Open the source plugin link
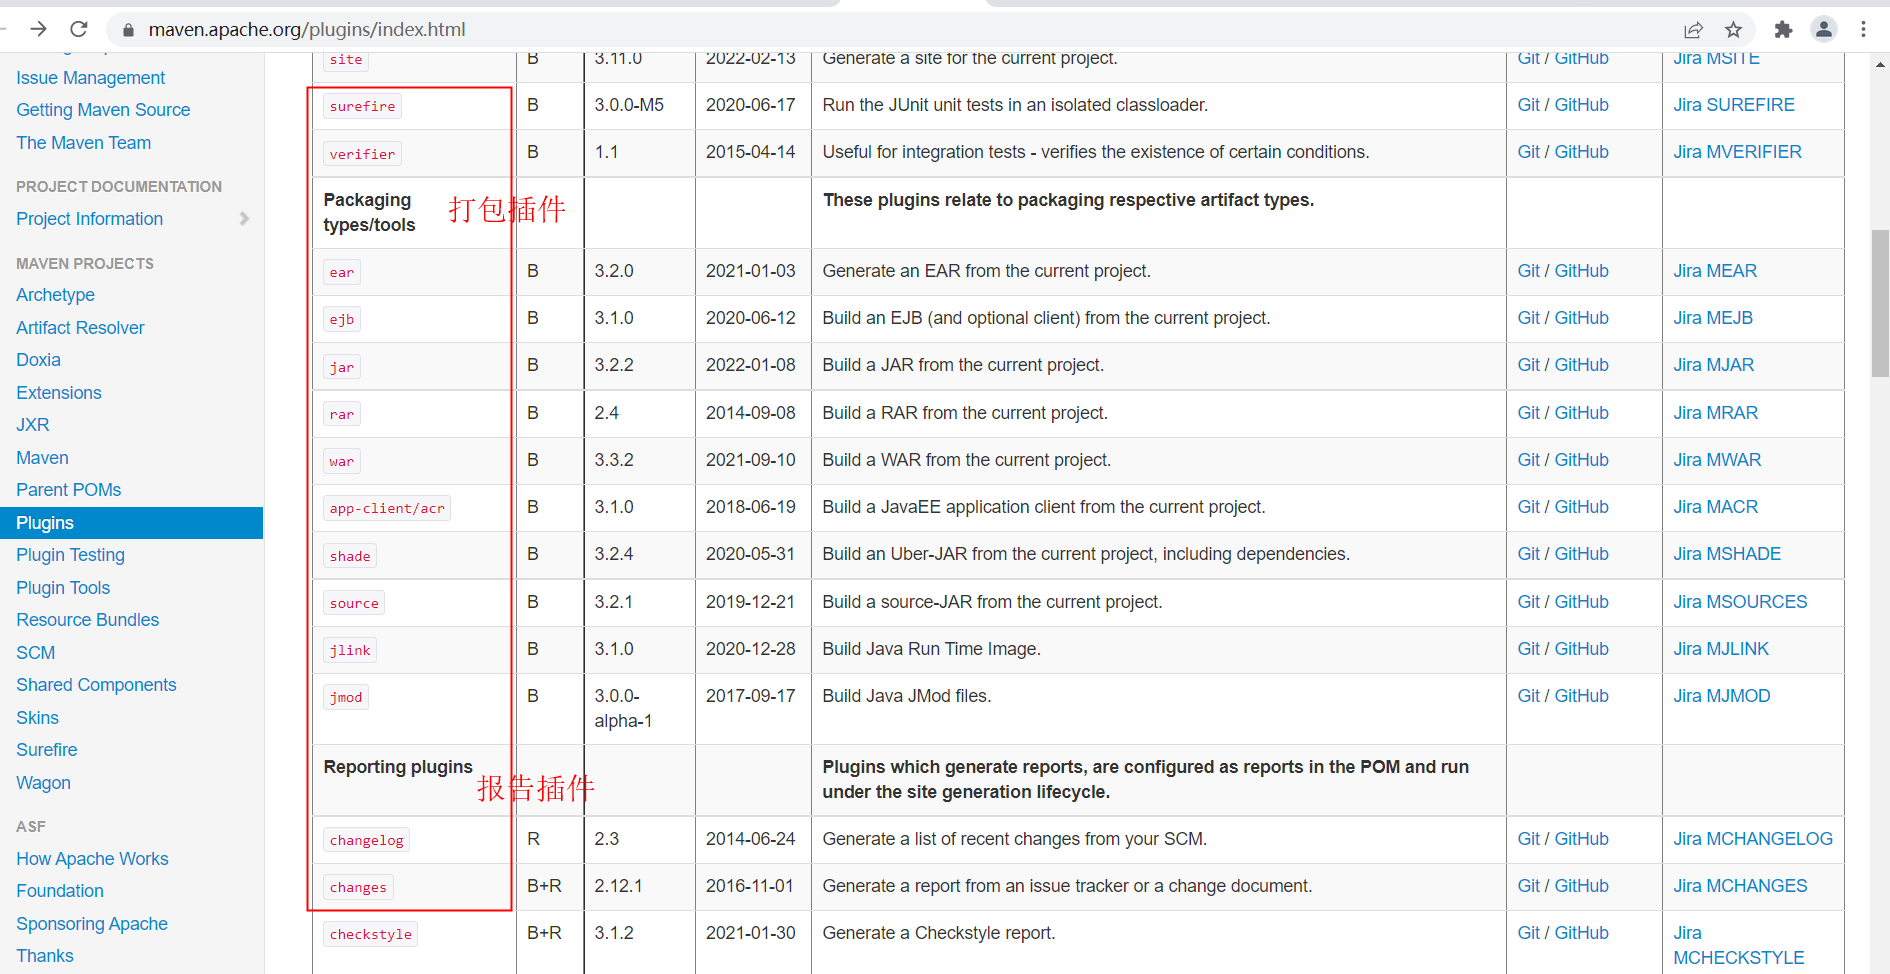This screenshot has height=974, width=1890. (354, 603)
